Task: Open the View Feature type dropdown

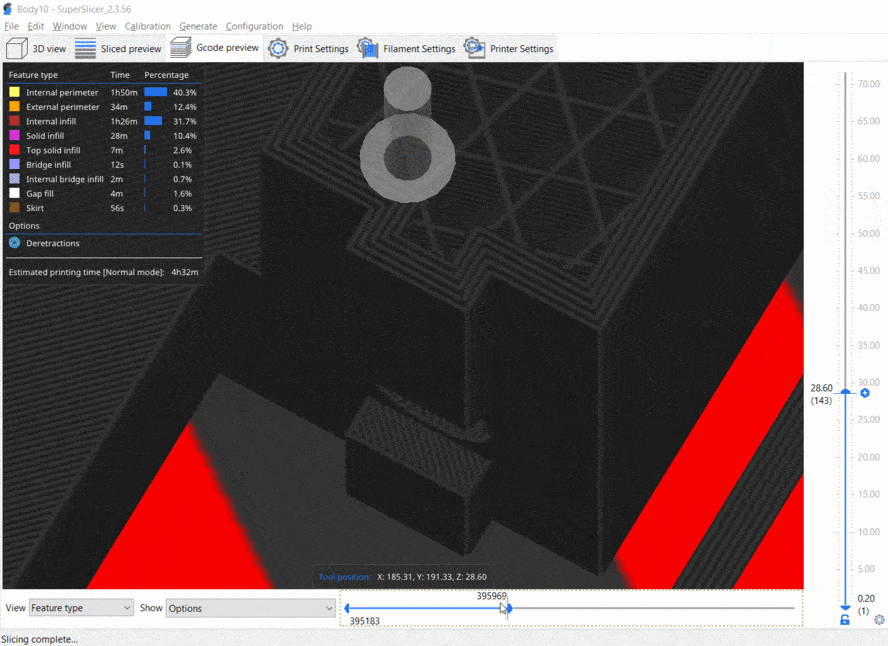Action: pos(80,608)
